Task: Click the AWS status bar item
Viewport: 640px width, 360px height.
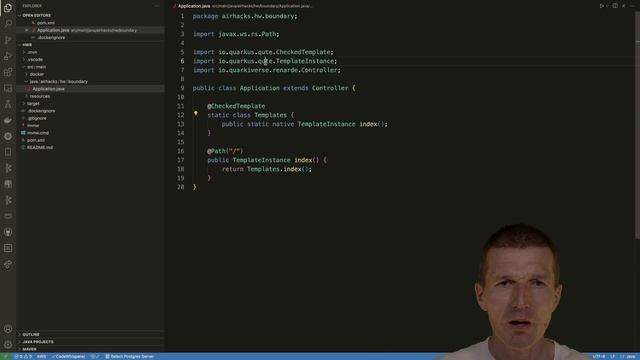Action: tap(42, 356)
